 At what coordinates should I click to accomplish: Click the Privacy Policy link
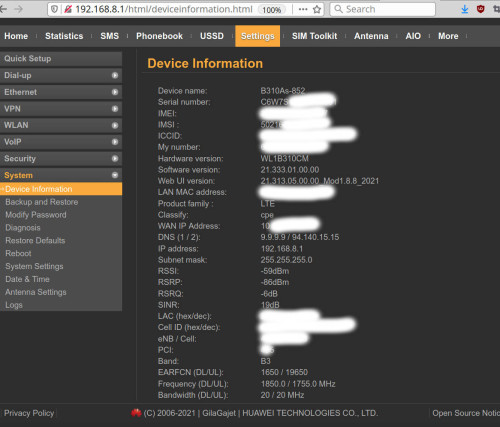click(29, 413)
